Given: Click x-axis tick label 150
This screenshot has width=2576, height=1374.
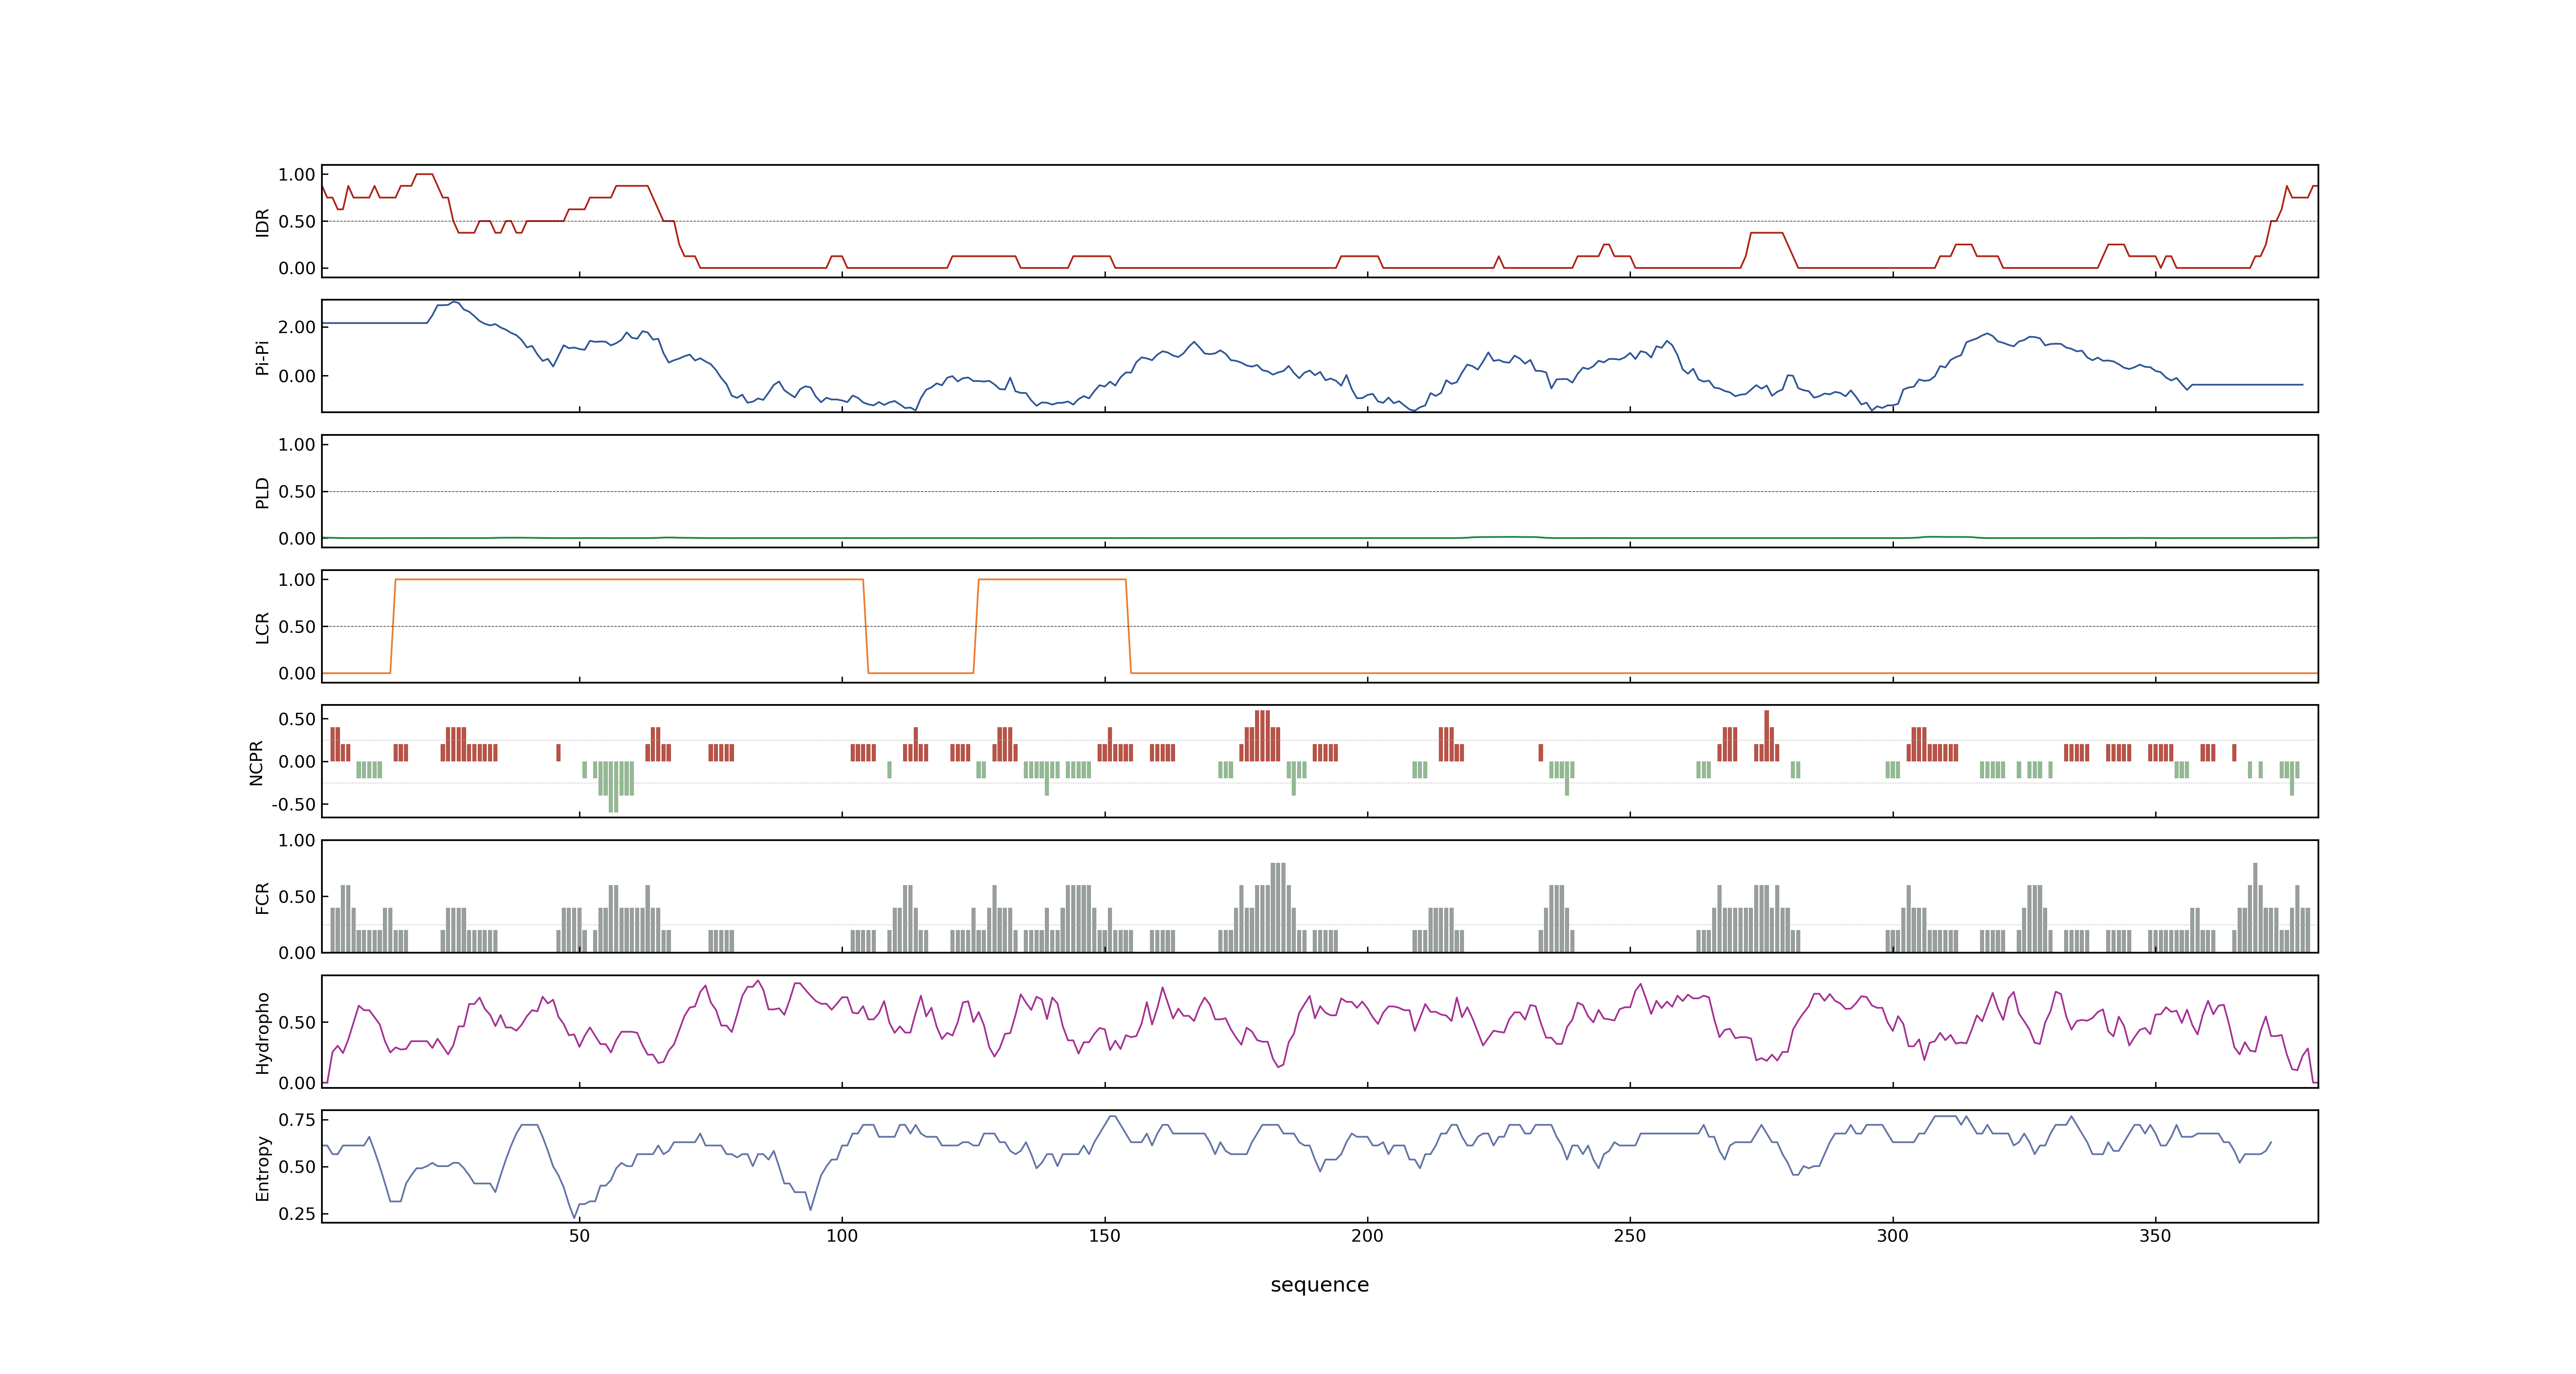Looking at the screenshot, I should pyautogui.click(x=1104, y=1236).
